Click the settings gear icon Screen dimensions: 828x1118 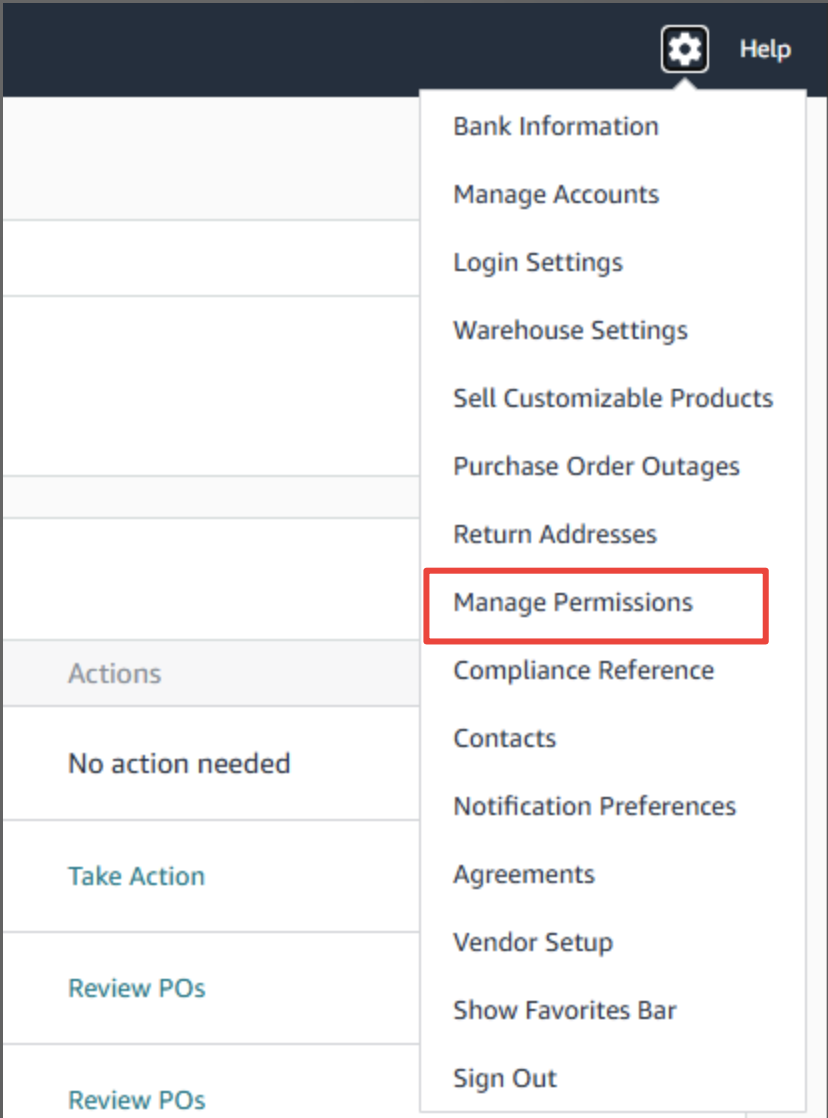click(685, 49)
